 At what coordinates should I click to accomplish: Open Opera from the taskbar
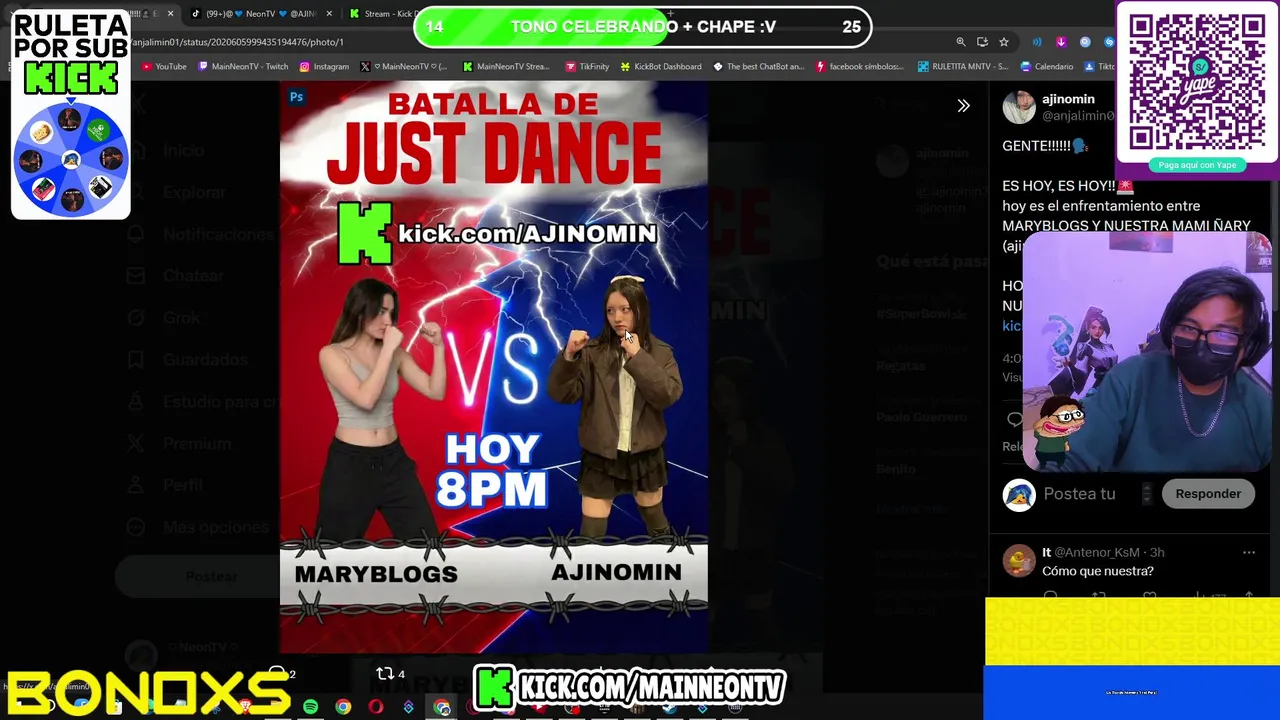point(376,707)
